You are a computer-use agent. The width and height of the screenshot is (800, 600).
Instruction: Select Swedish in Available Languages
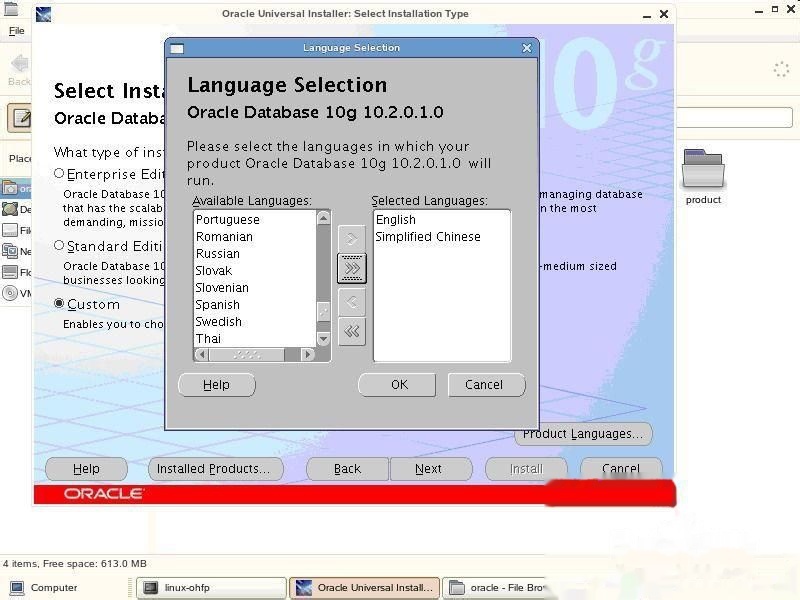coord(255,321)
